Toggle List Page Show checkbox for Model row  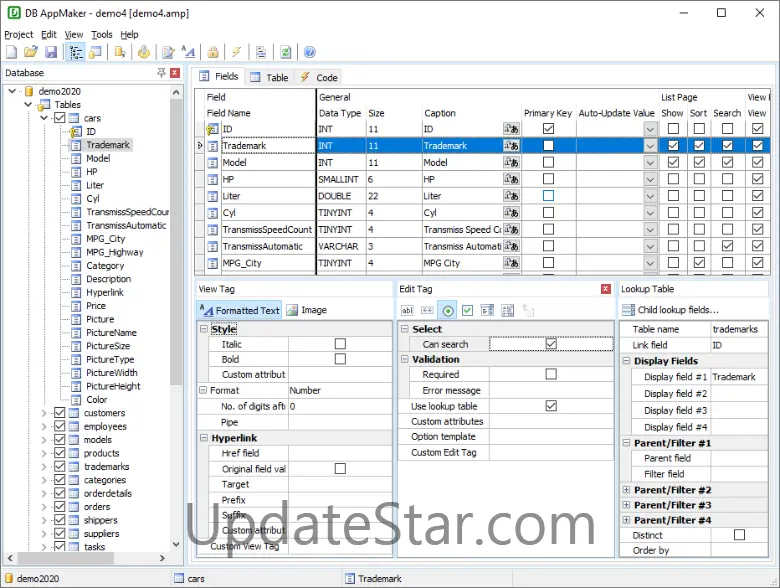[x=673, y=162]
